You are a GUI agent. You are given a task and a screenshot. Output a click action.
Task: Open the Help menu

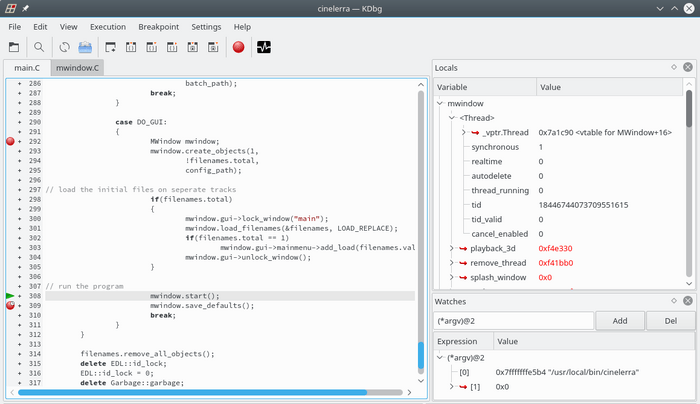tap(242, 27)
